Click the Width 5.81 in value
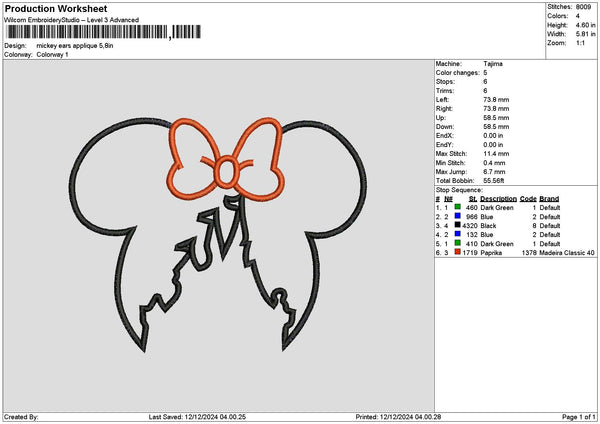 tap(585, 34)
